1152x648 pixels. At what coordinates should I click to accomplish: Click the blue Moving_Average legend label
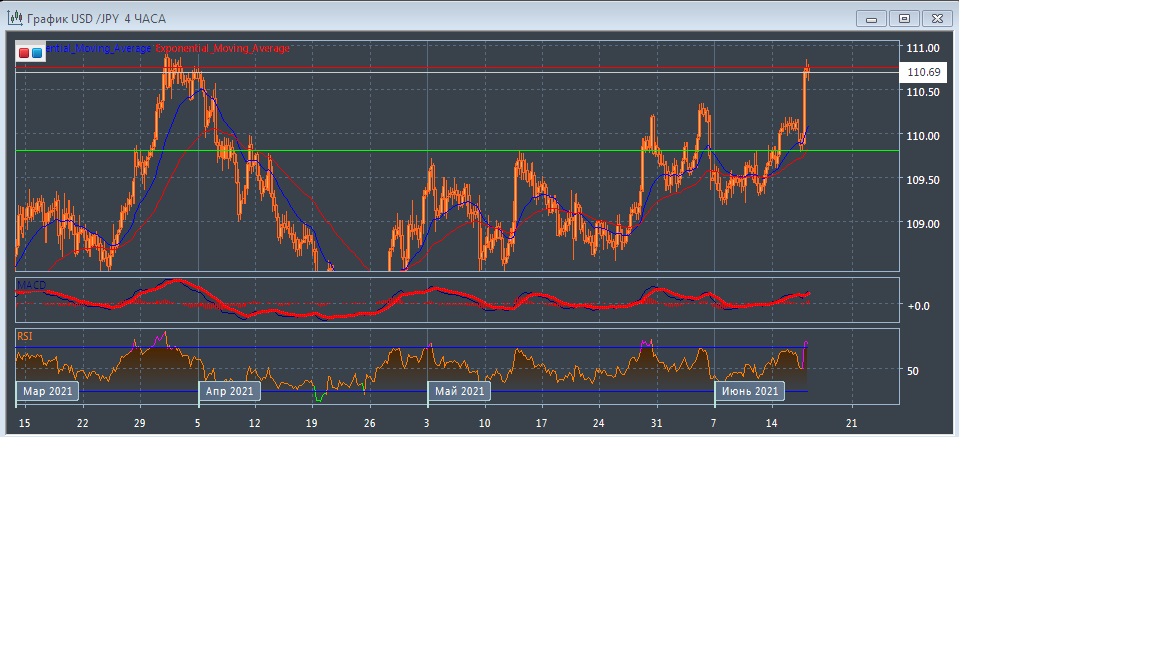(100, 48)
